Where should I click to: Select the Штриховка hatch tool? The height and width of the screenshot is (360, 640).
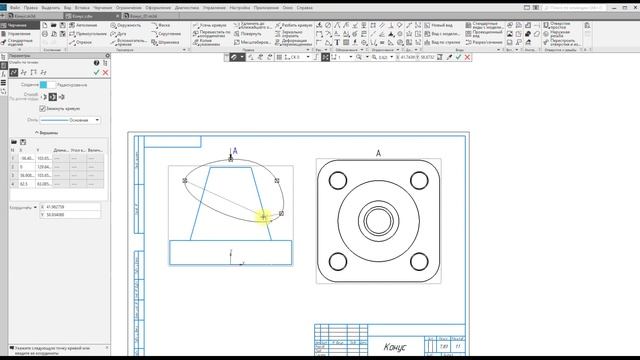(165, 42)
